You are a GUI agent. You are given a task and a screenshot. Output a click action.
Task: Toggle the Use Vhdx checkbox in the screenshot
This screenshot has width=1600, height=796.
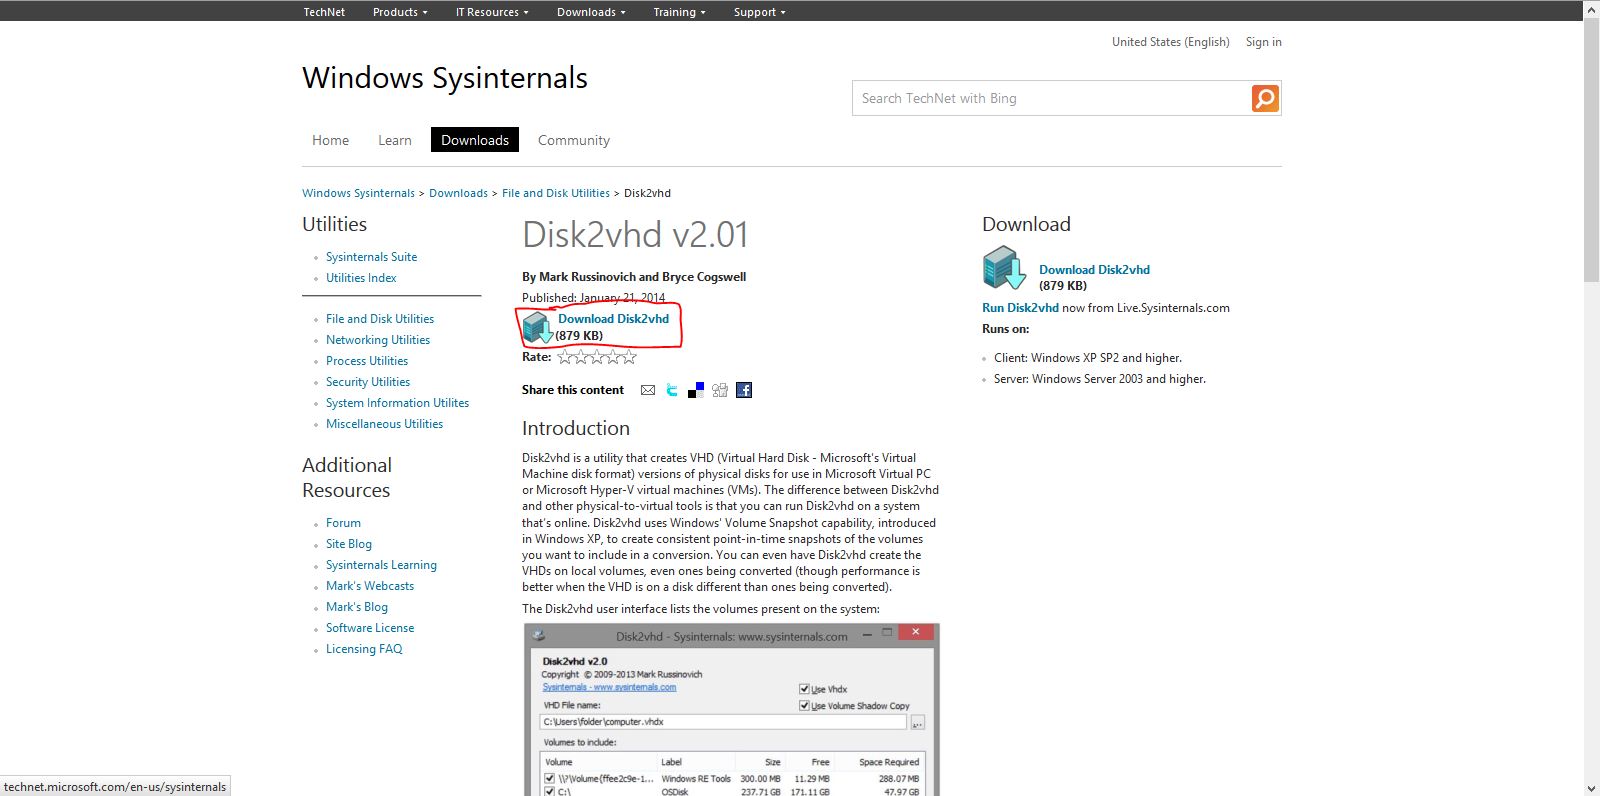(x=804, y=689)
